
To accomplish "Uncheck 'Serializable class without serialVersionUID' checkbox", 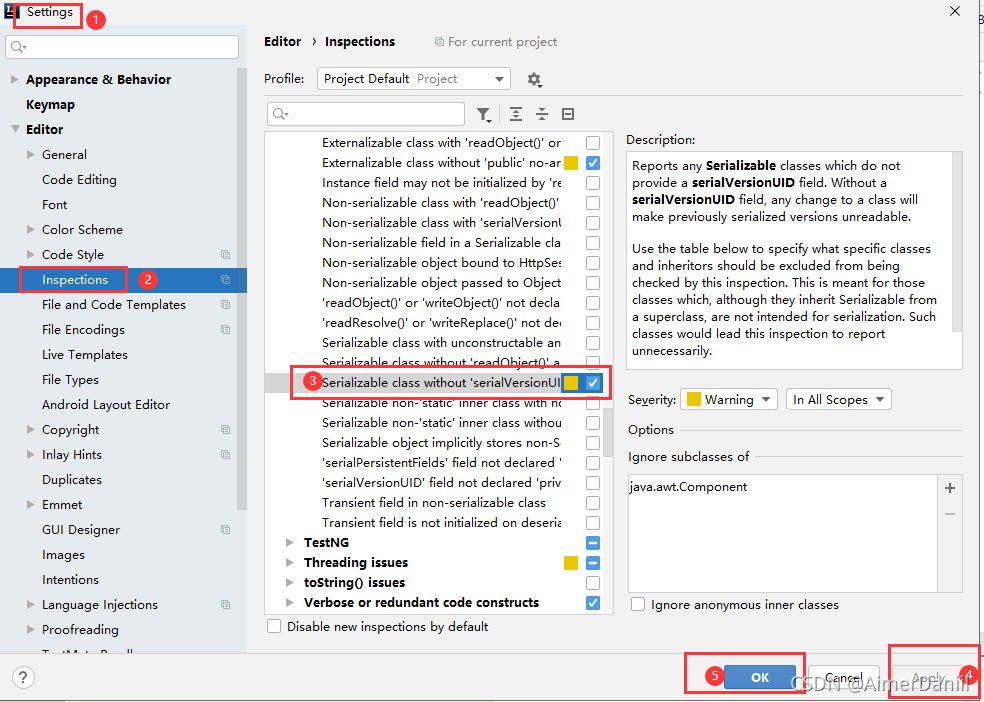I will point(592,383).
